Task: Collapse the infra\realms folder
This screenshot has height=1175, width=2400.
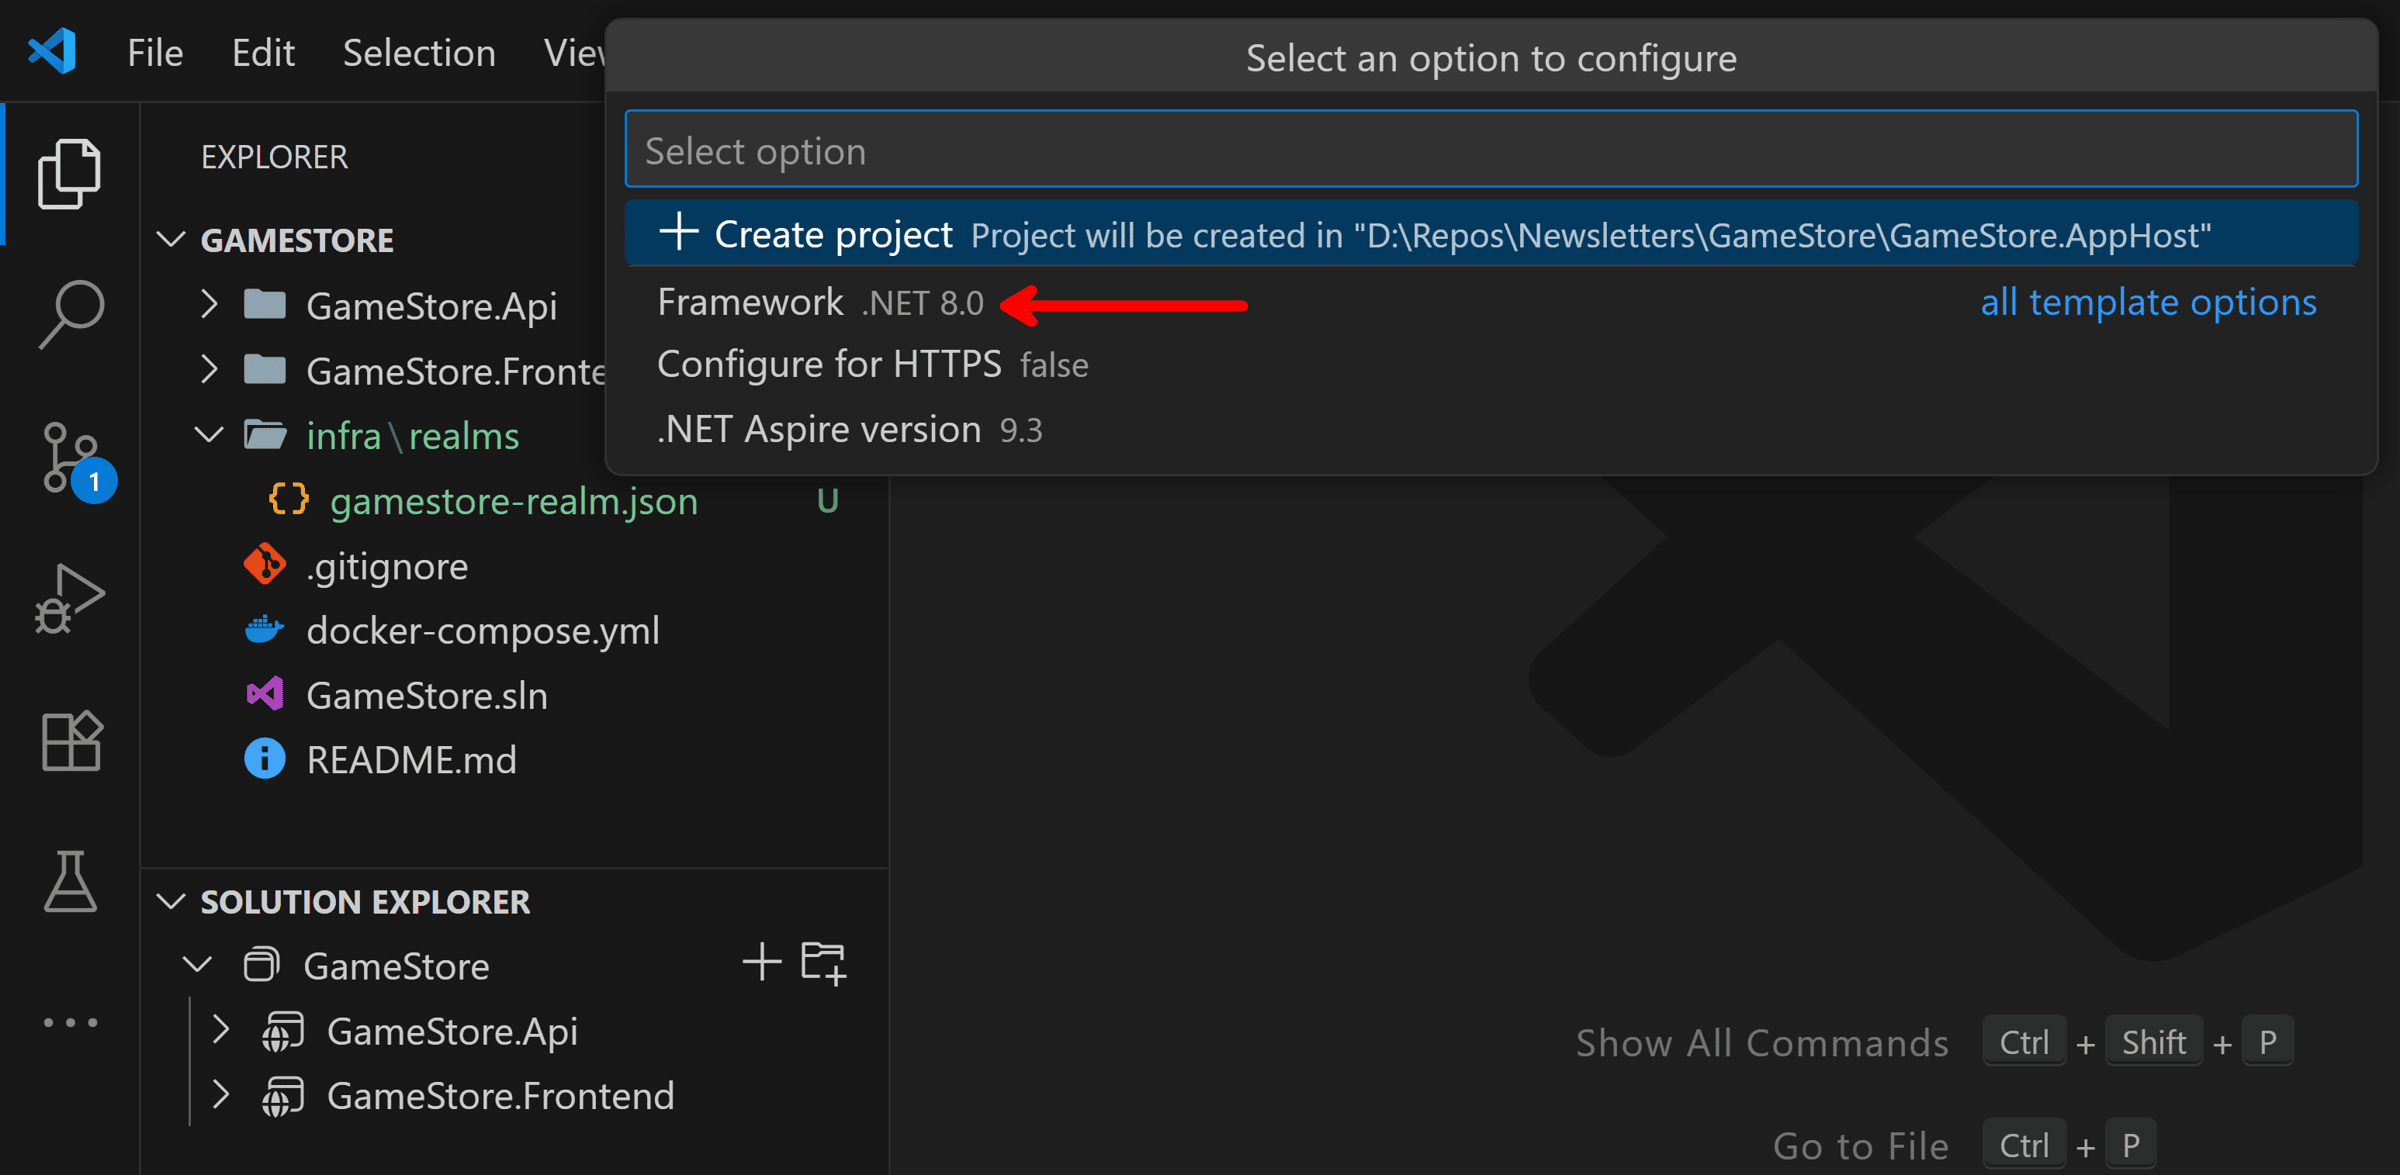Action: pyautogui.click(x=208, y=435)
